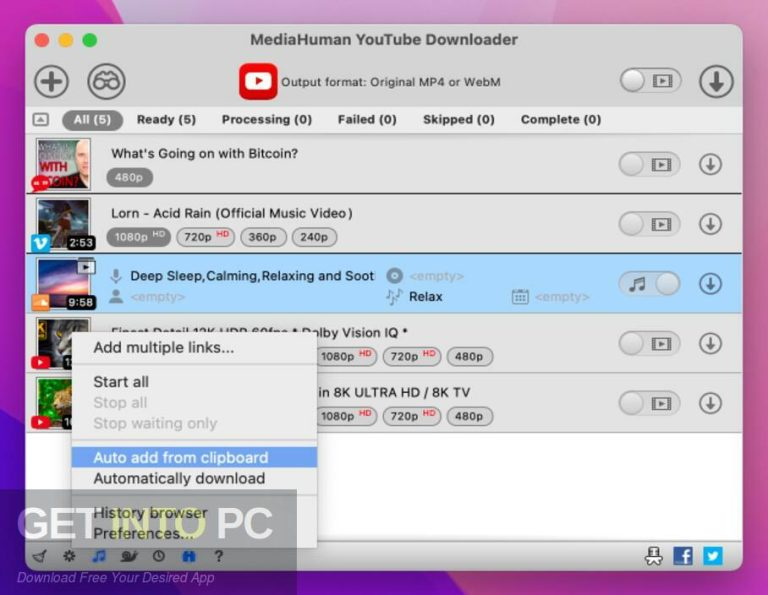The width and height of the screenshot is (768, 595).
Task: Toggle global audio/video mode switch in toolbar
Action: tap(650, 81)
